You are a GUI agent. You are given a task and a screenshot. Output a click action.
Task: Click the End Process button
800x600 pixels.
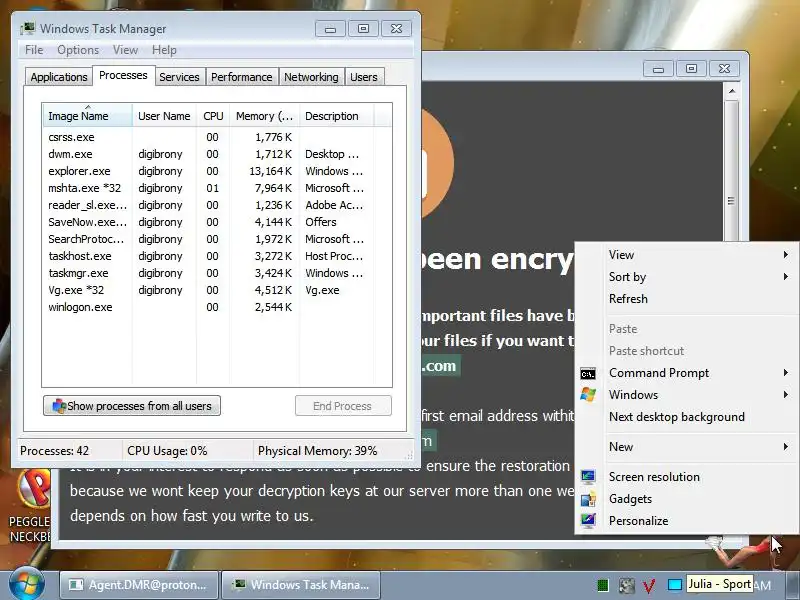coord(343,406)
